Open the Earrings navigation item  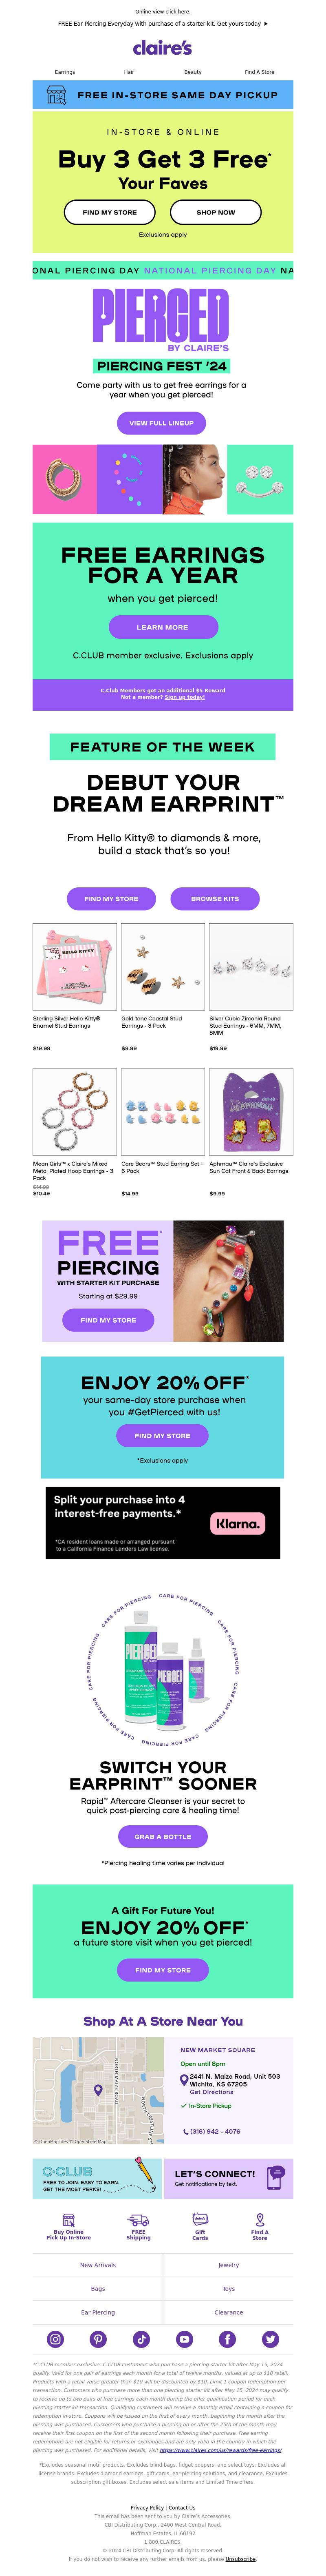point(65,72)
